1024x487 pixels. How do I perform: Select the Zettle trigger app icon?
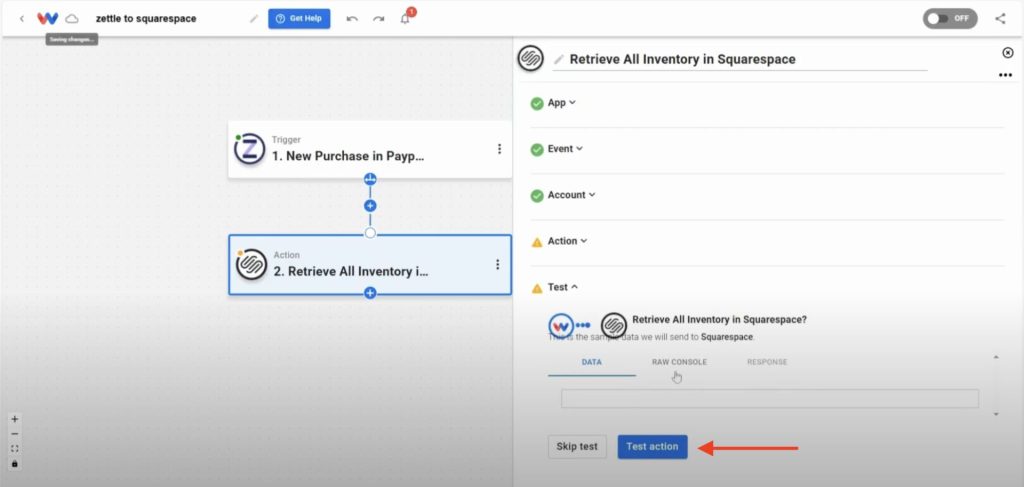[249, 149]
